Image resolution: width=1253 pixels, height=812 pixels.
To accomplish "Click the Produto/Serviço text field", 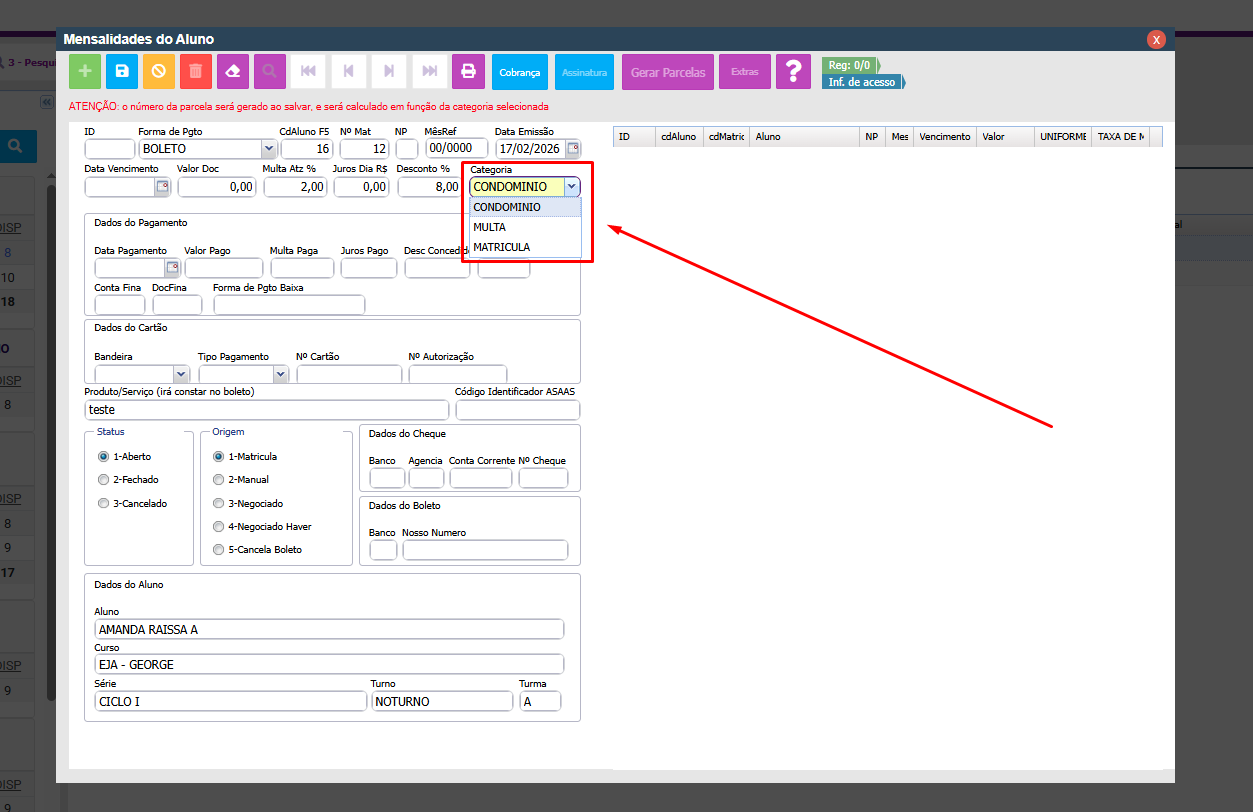I will pos(267,410).
